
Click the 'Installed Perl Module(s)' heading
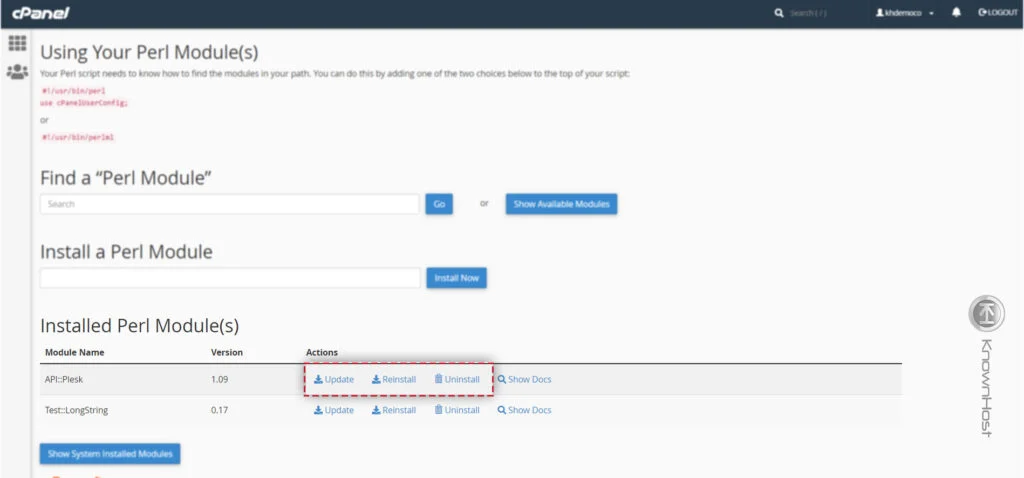(x=140, y=325)
